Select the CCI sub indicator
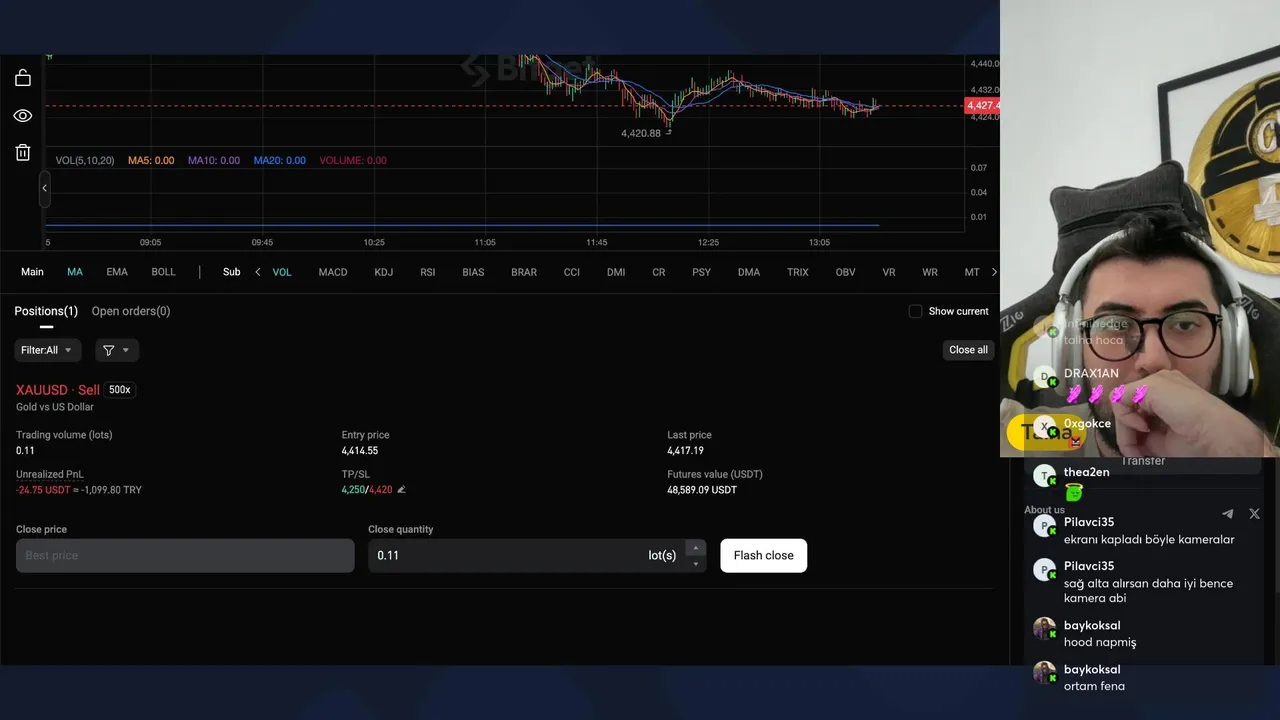This screenshot has height=720, width=1280. [x=572, y=272]
